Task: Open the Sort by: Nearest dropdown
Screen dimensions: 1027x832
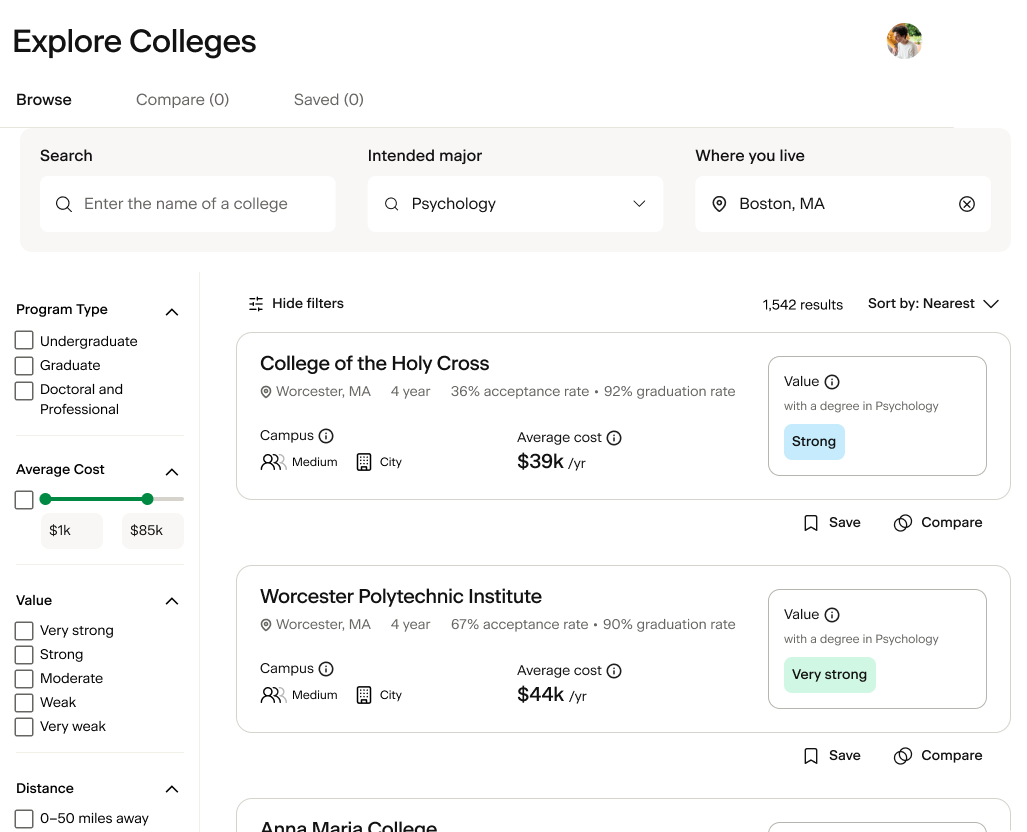Action: point(933,304)
